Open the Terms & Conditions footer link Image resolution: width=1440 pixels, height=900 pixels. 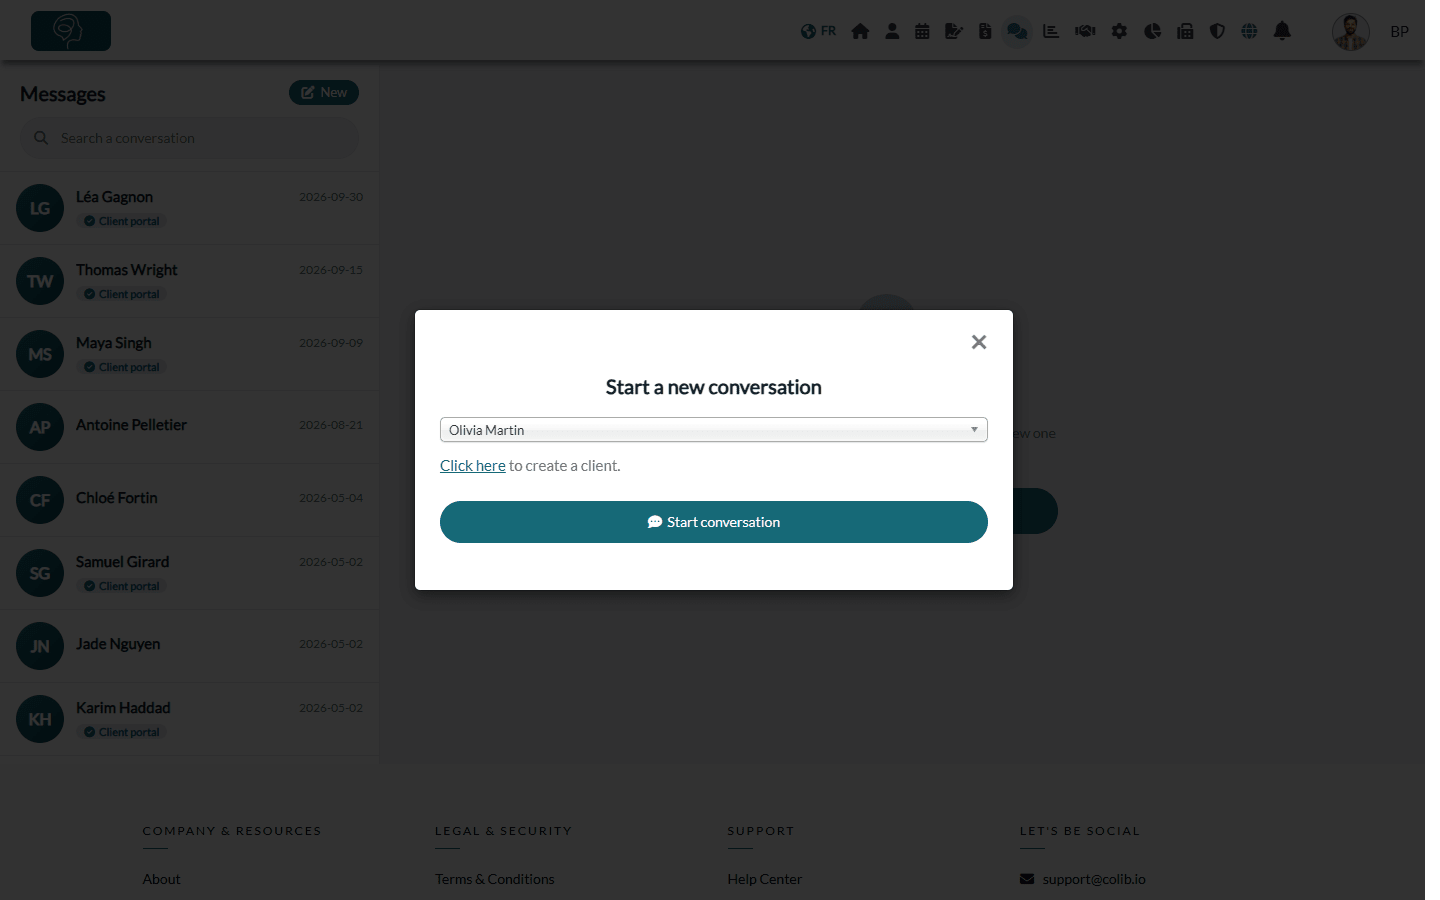click(494, 879)
